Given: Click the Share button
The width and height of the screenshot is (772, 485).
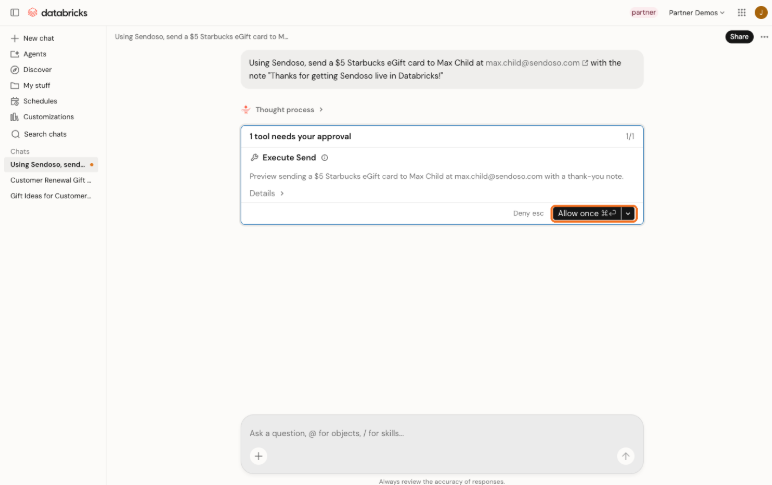Looking at the screenshot, I should coord(739,36).
